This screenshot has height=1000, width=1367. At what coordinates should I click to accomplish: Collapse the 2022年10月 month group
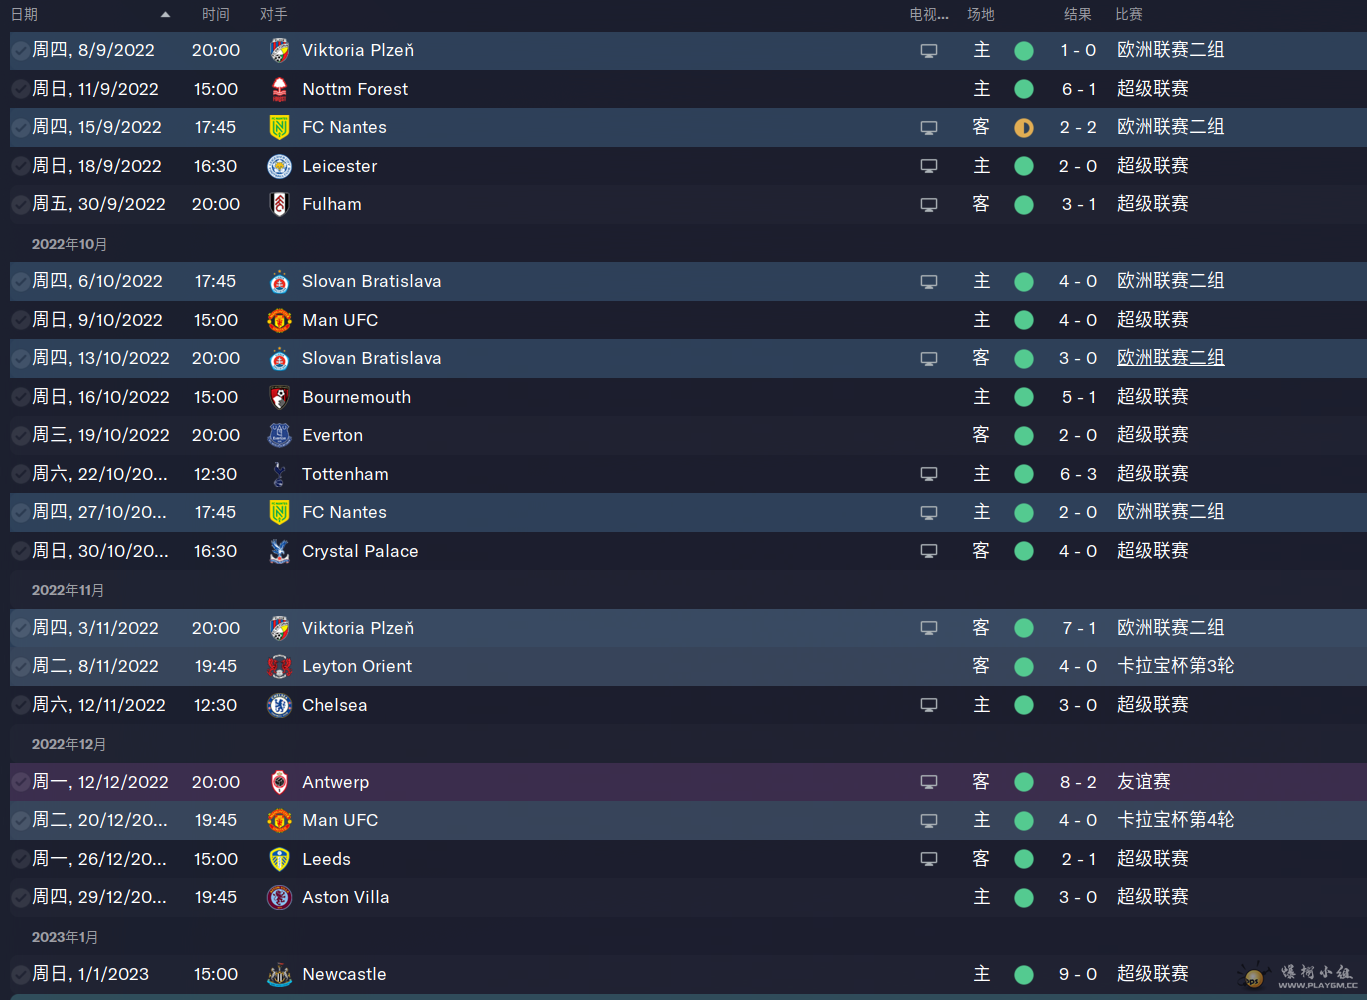(x=69, y=244)
